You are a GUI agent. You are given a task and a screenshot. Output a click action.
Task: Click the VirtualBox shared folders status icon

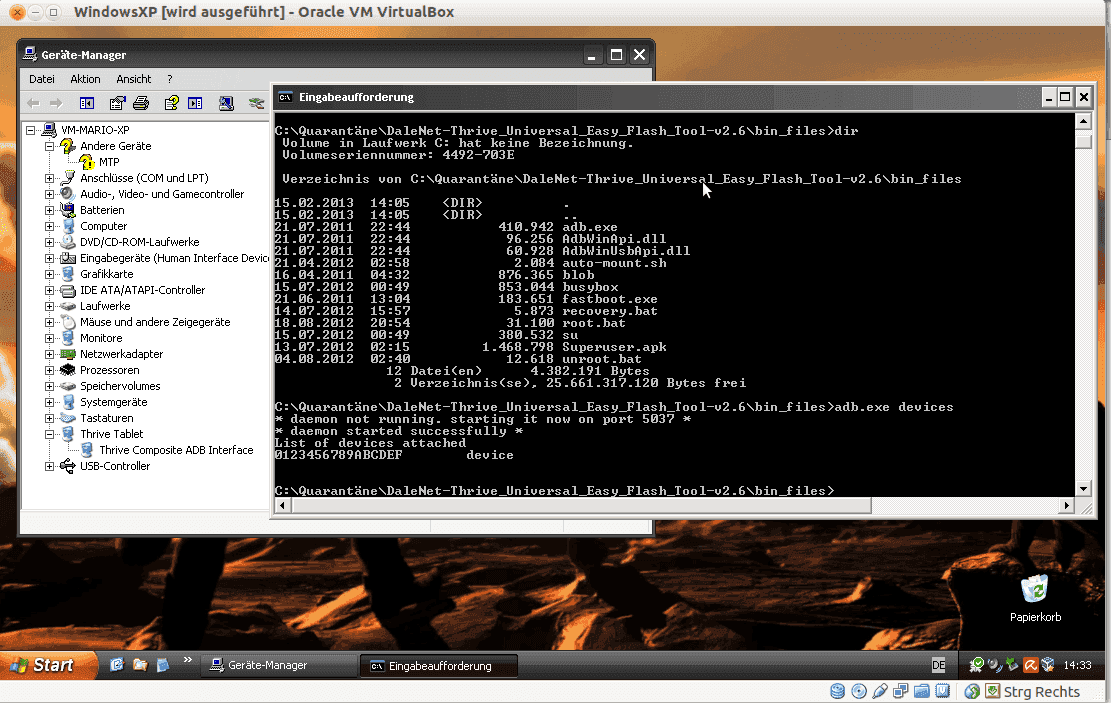(x=922, y=691)
